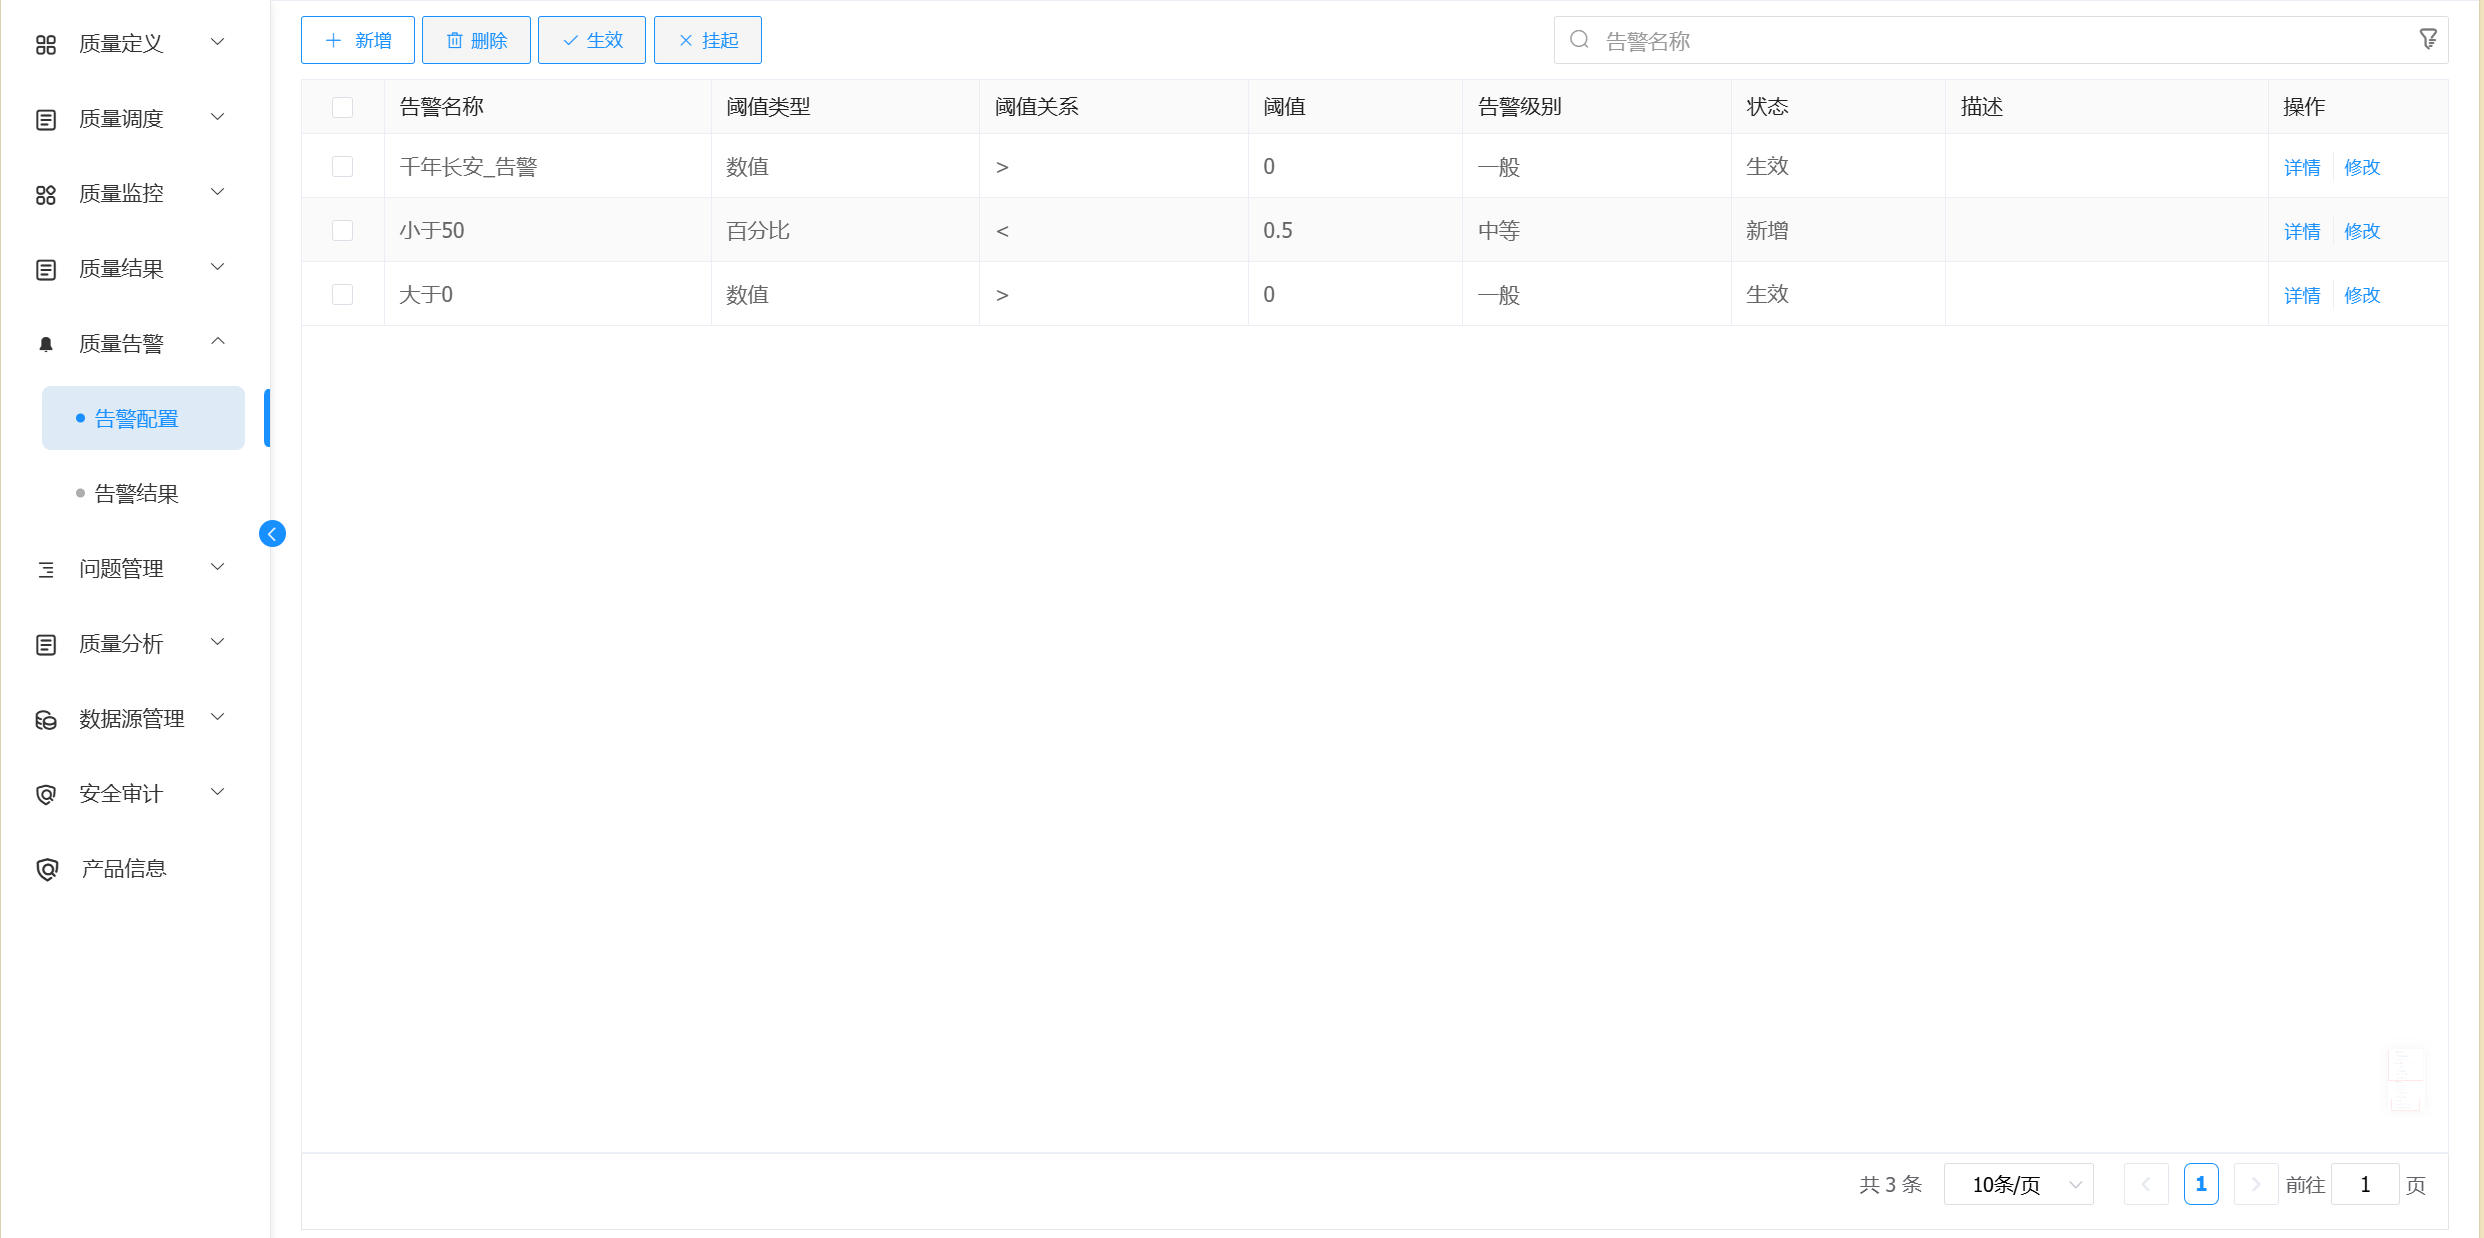
Task: Click the 问题管理 list icon
Action: click(46, 569)
